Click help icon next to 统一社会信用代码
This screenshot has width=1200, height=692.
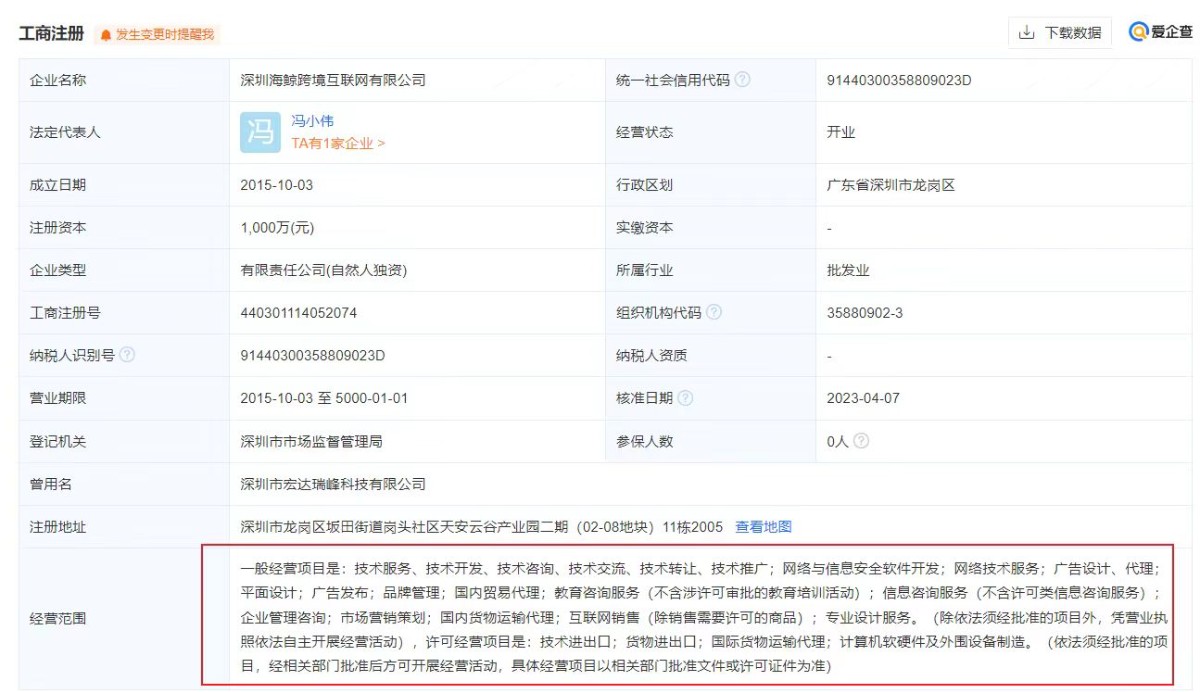(742, 80)
